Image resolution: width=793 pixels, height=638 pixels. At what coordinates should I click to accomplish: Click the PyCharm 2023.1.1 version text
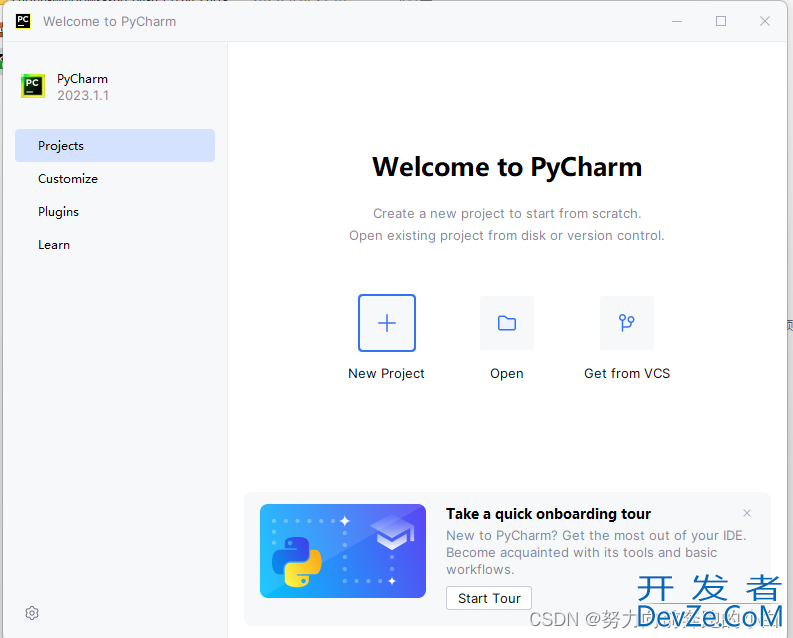point(83,96)
